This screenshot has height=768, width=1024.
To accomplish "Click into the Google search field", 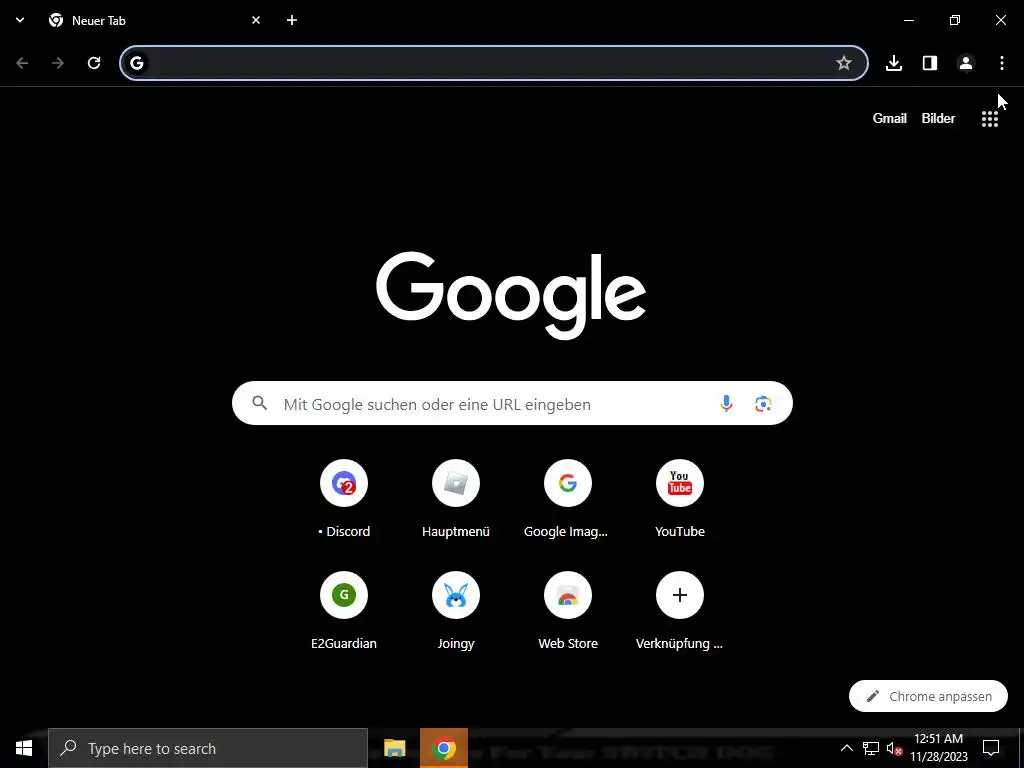I will 512,403.
